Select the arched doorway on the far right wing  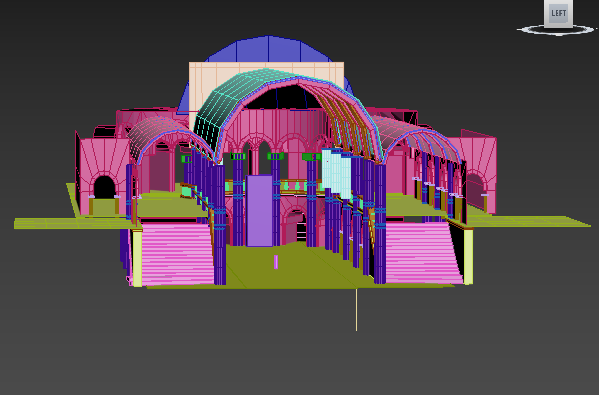pyautogui.click(x=475, y=190)
